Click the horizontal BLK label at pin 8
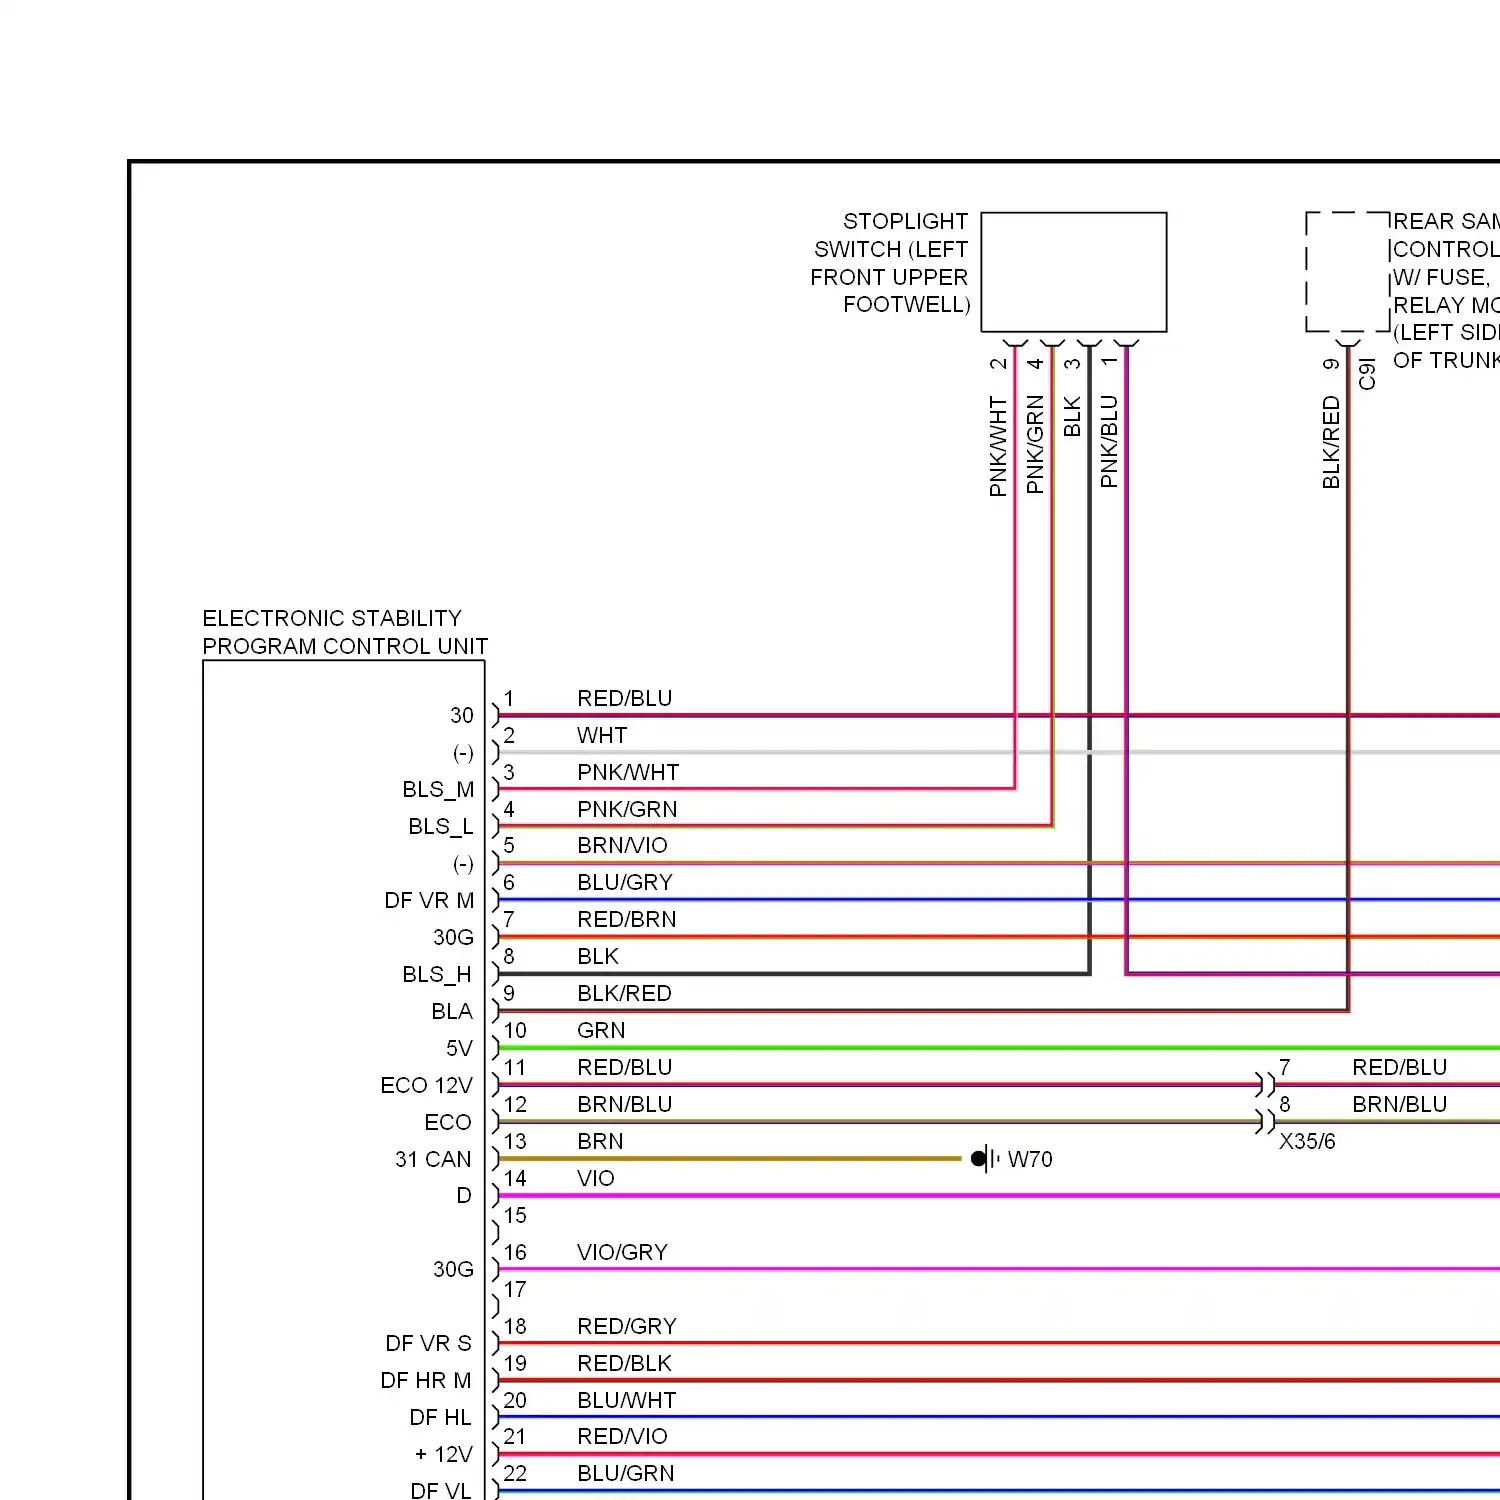Image resolution: width=1500 pixels, height=1500 pixels. tap(598, 956)
